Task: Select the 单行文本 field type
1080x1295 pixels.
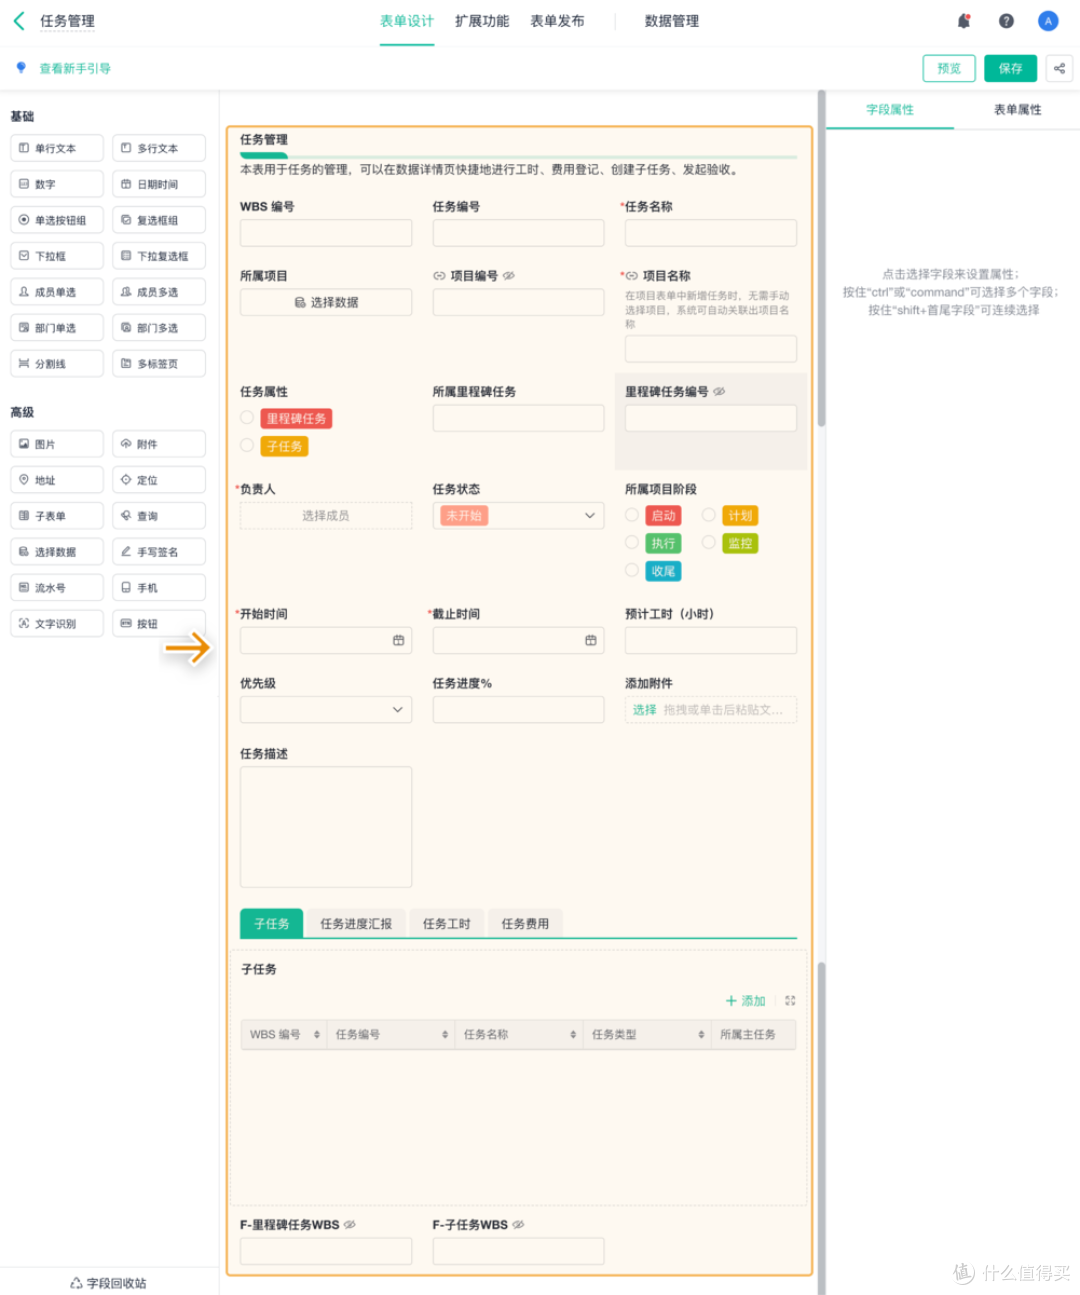Action: (x=56, y=147)
